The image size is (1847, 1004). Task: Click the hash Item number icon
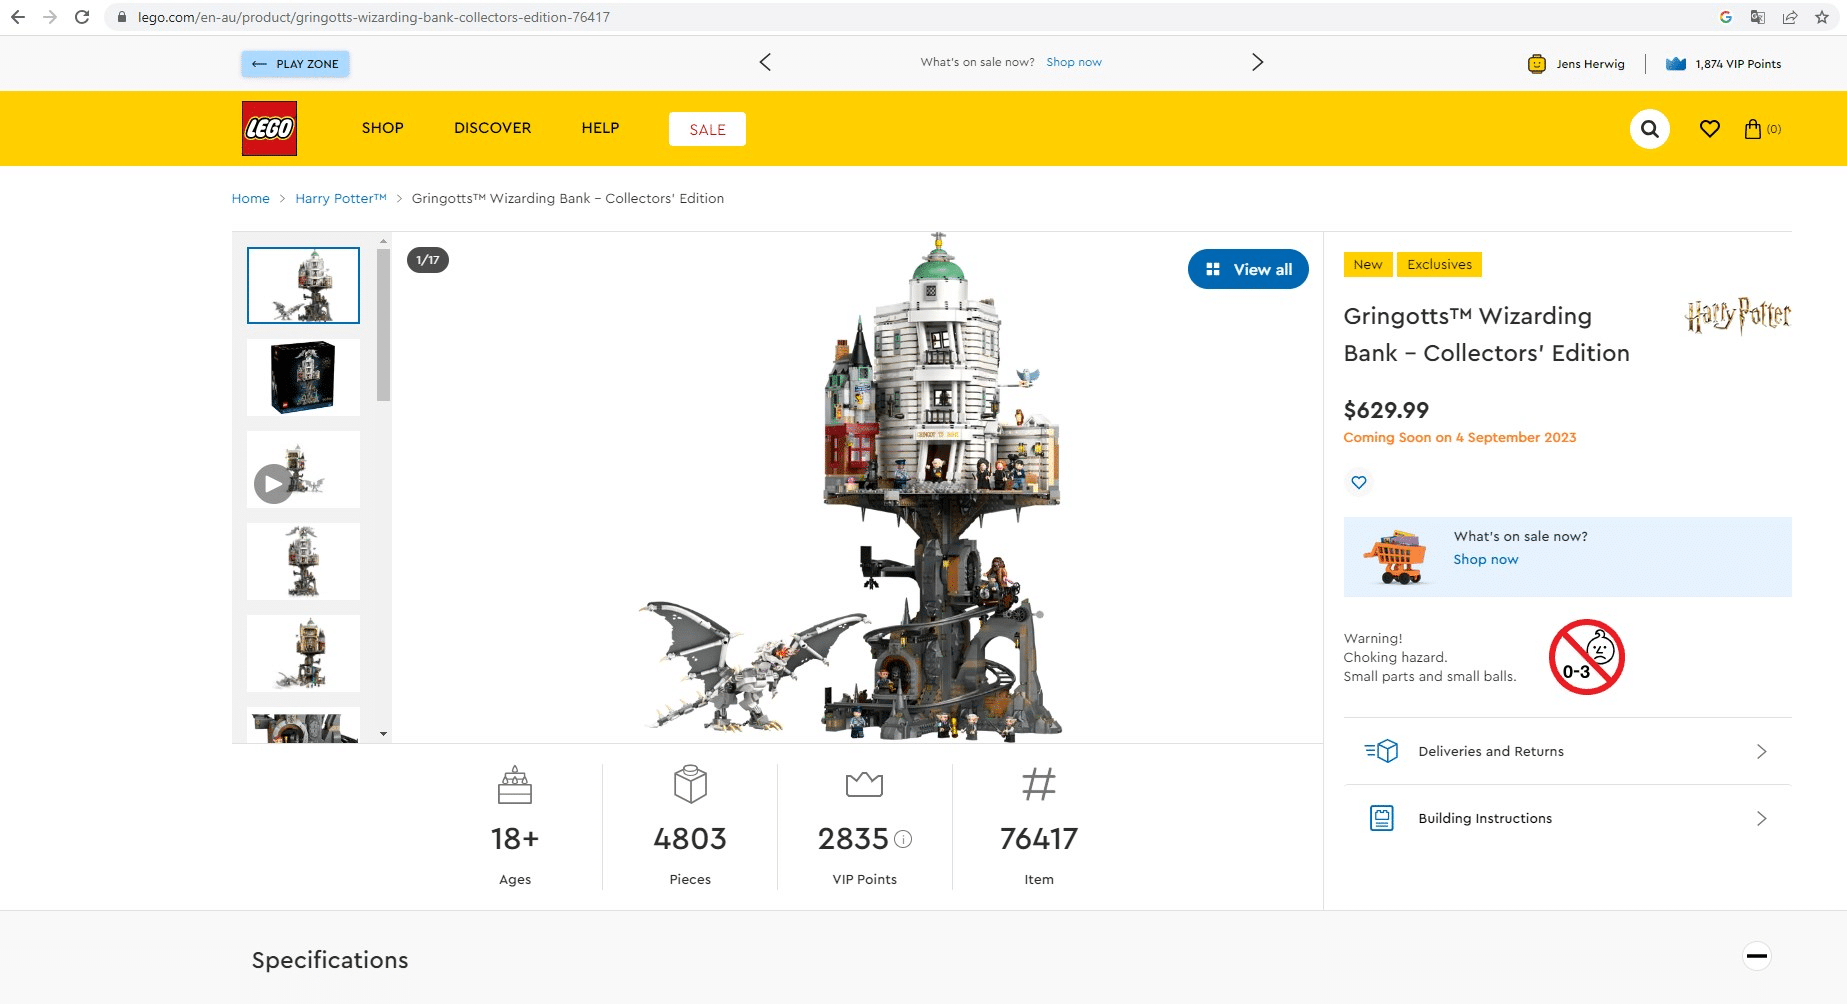[1039, 784]
